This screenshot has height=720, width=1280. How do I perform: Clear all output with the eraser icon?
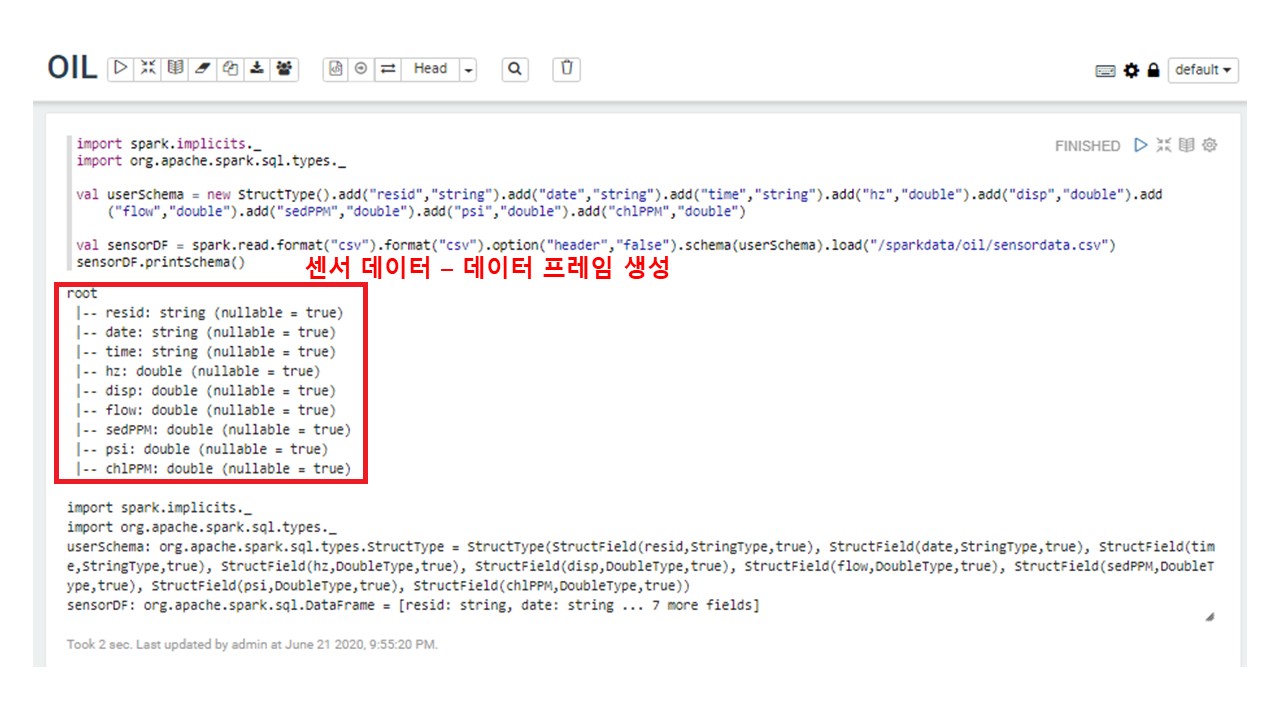(202, 69)
